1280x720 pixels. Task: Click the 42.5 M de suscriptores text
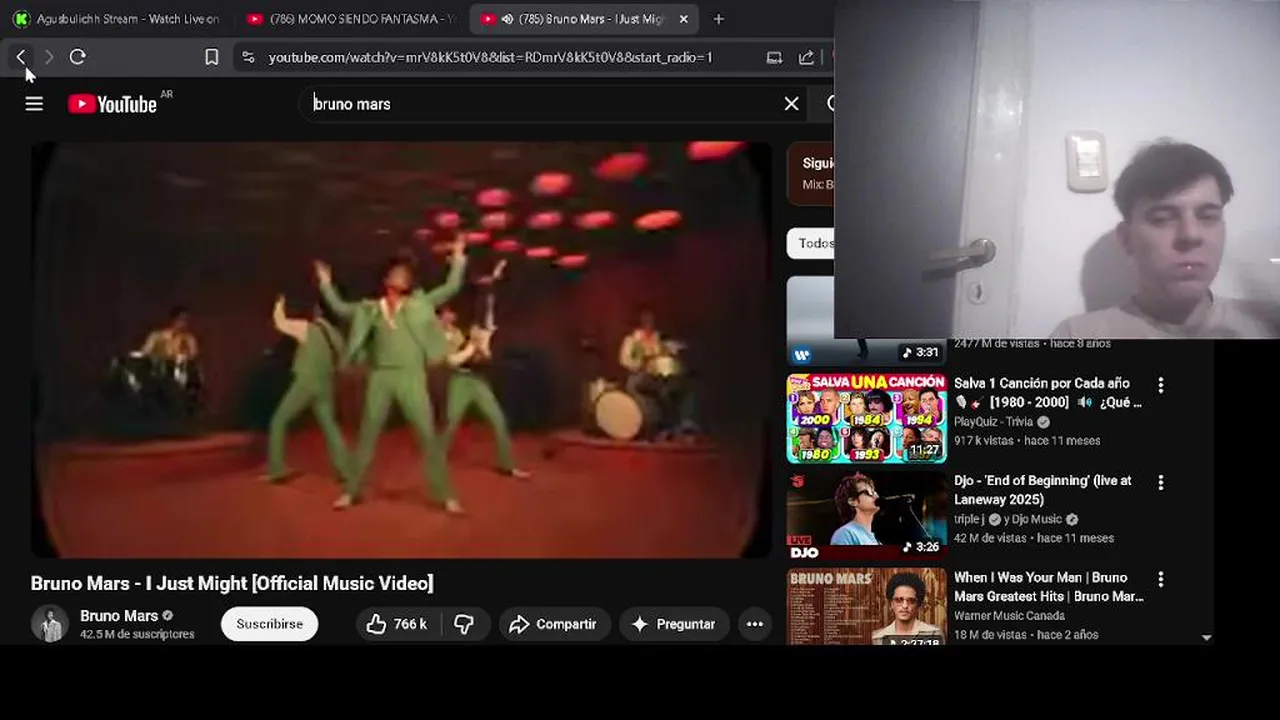(x=137, y=634)
